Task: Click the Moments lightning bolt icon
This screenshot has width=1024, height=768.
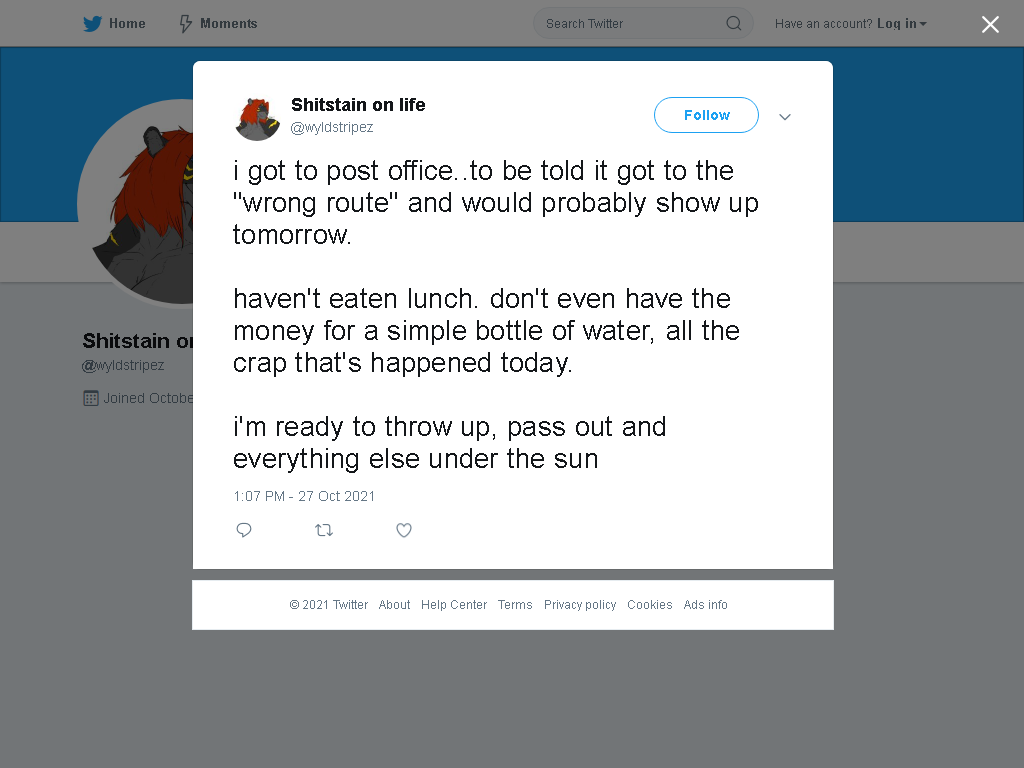Action: click(185, 24)
